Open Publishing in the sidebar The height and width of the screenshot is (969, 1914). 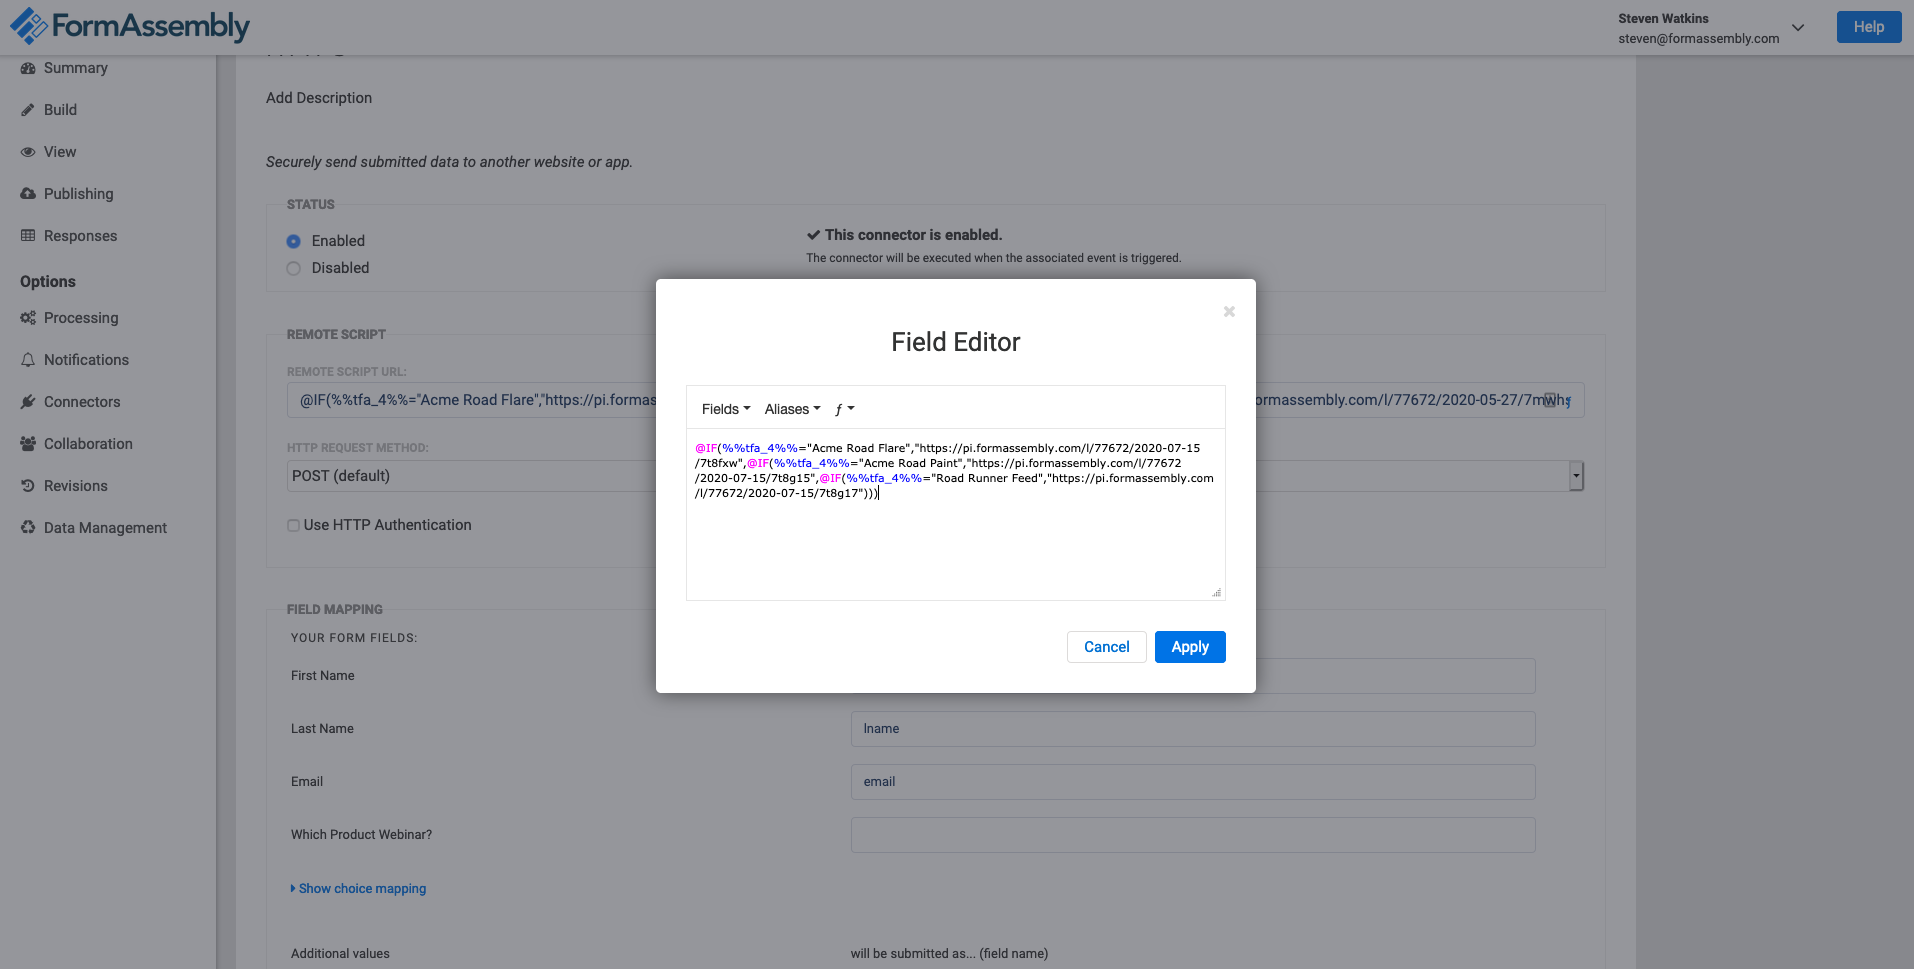pos(79,194)
